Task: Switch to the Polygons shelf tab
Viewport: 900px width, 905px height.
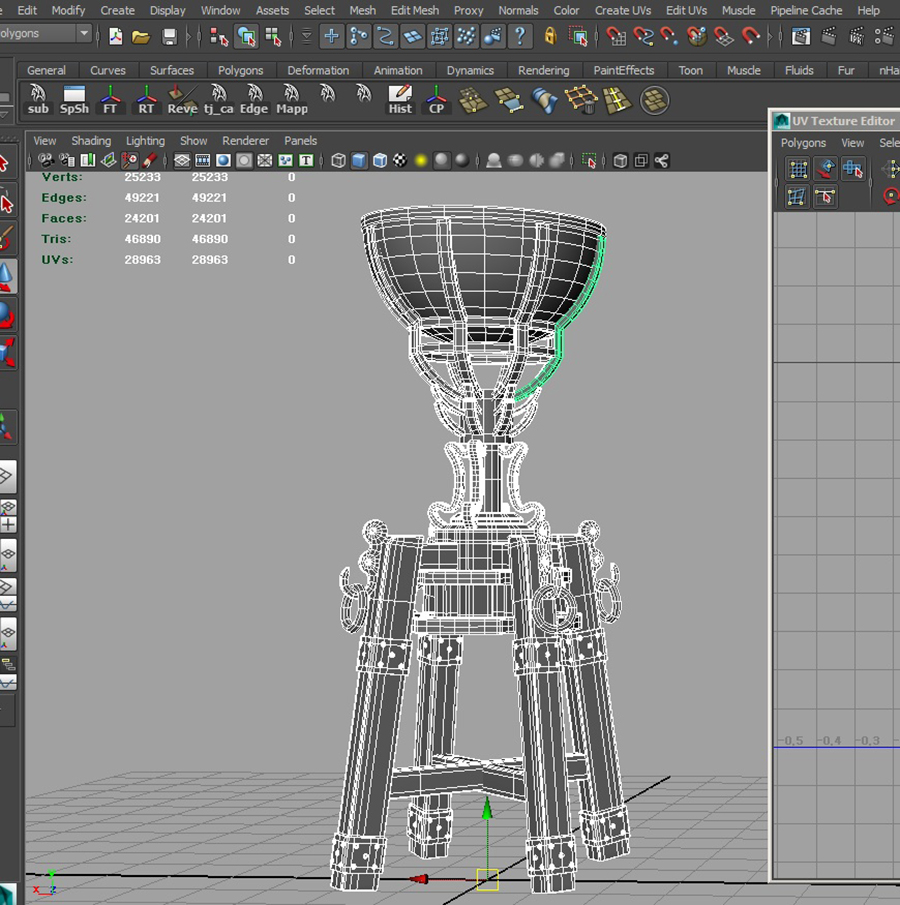Action: coord(240,70)
